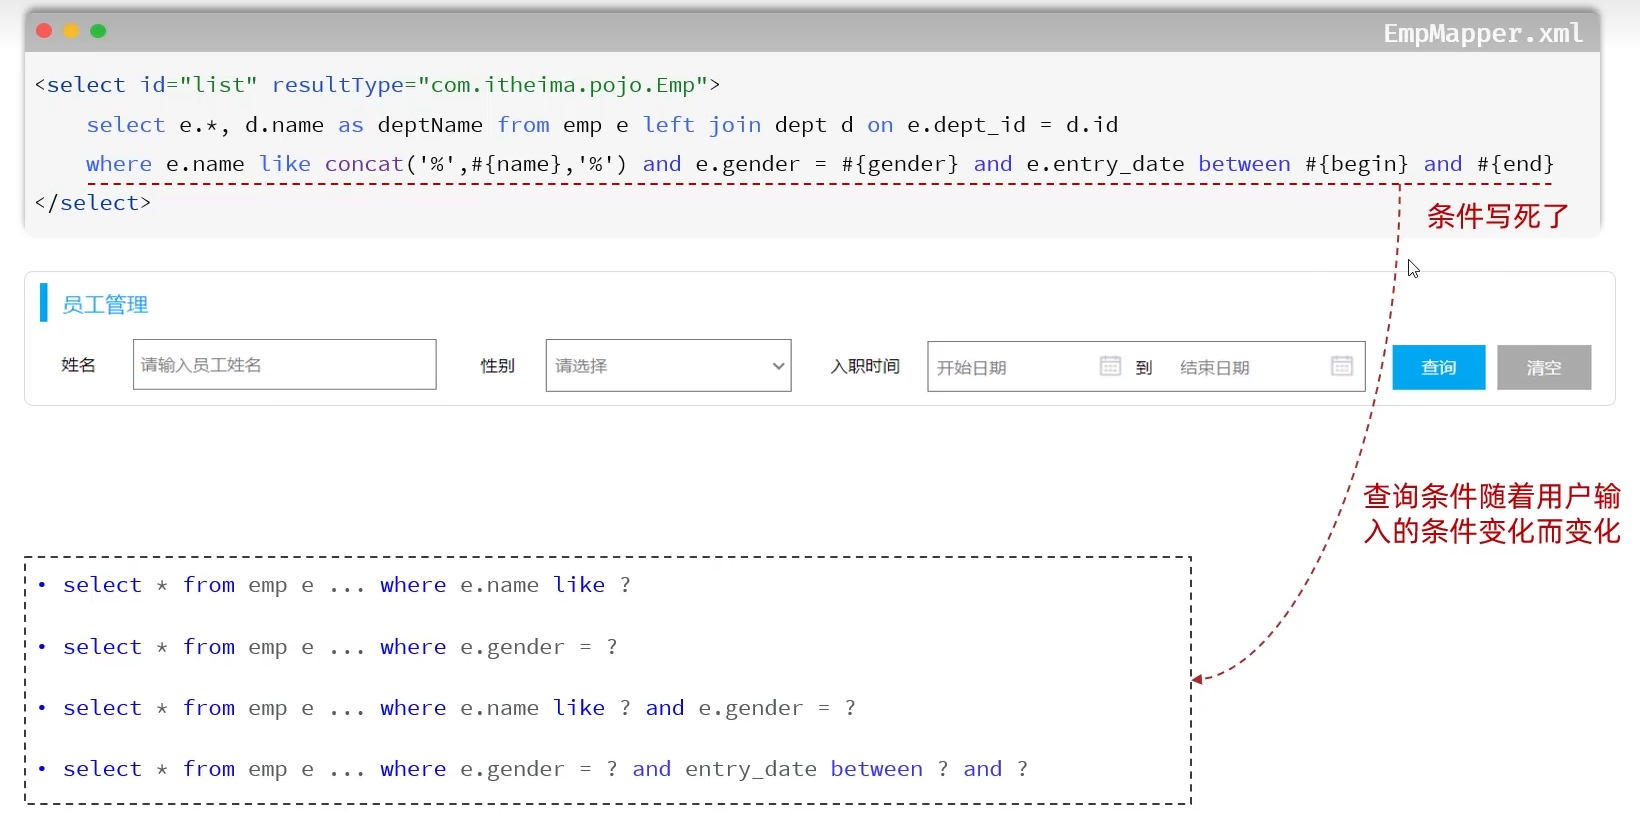1640x821 pixels.
Task: Click the 入职时间 field label
Action: coord(865,367)
